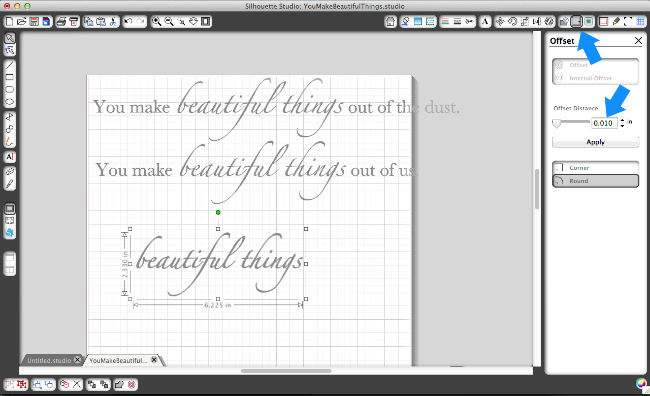Increase Offset Distance with stepper arrow
The image size is (650, 396).
tap(622, 120)
